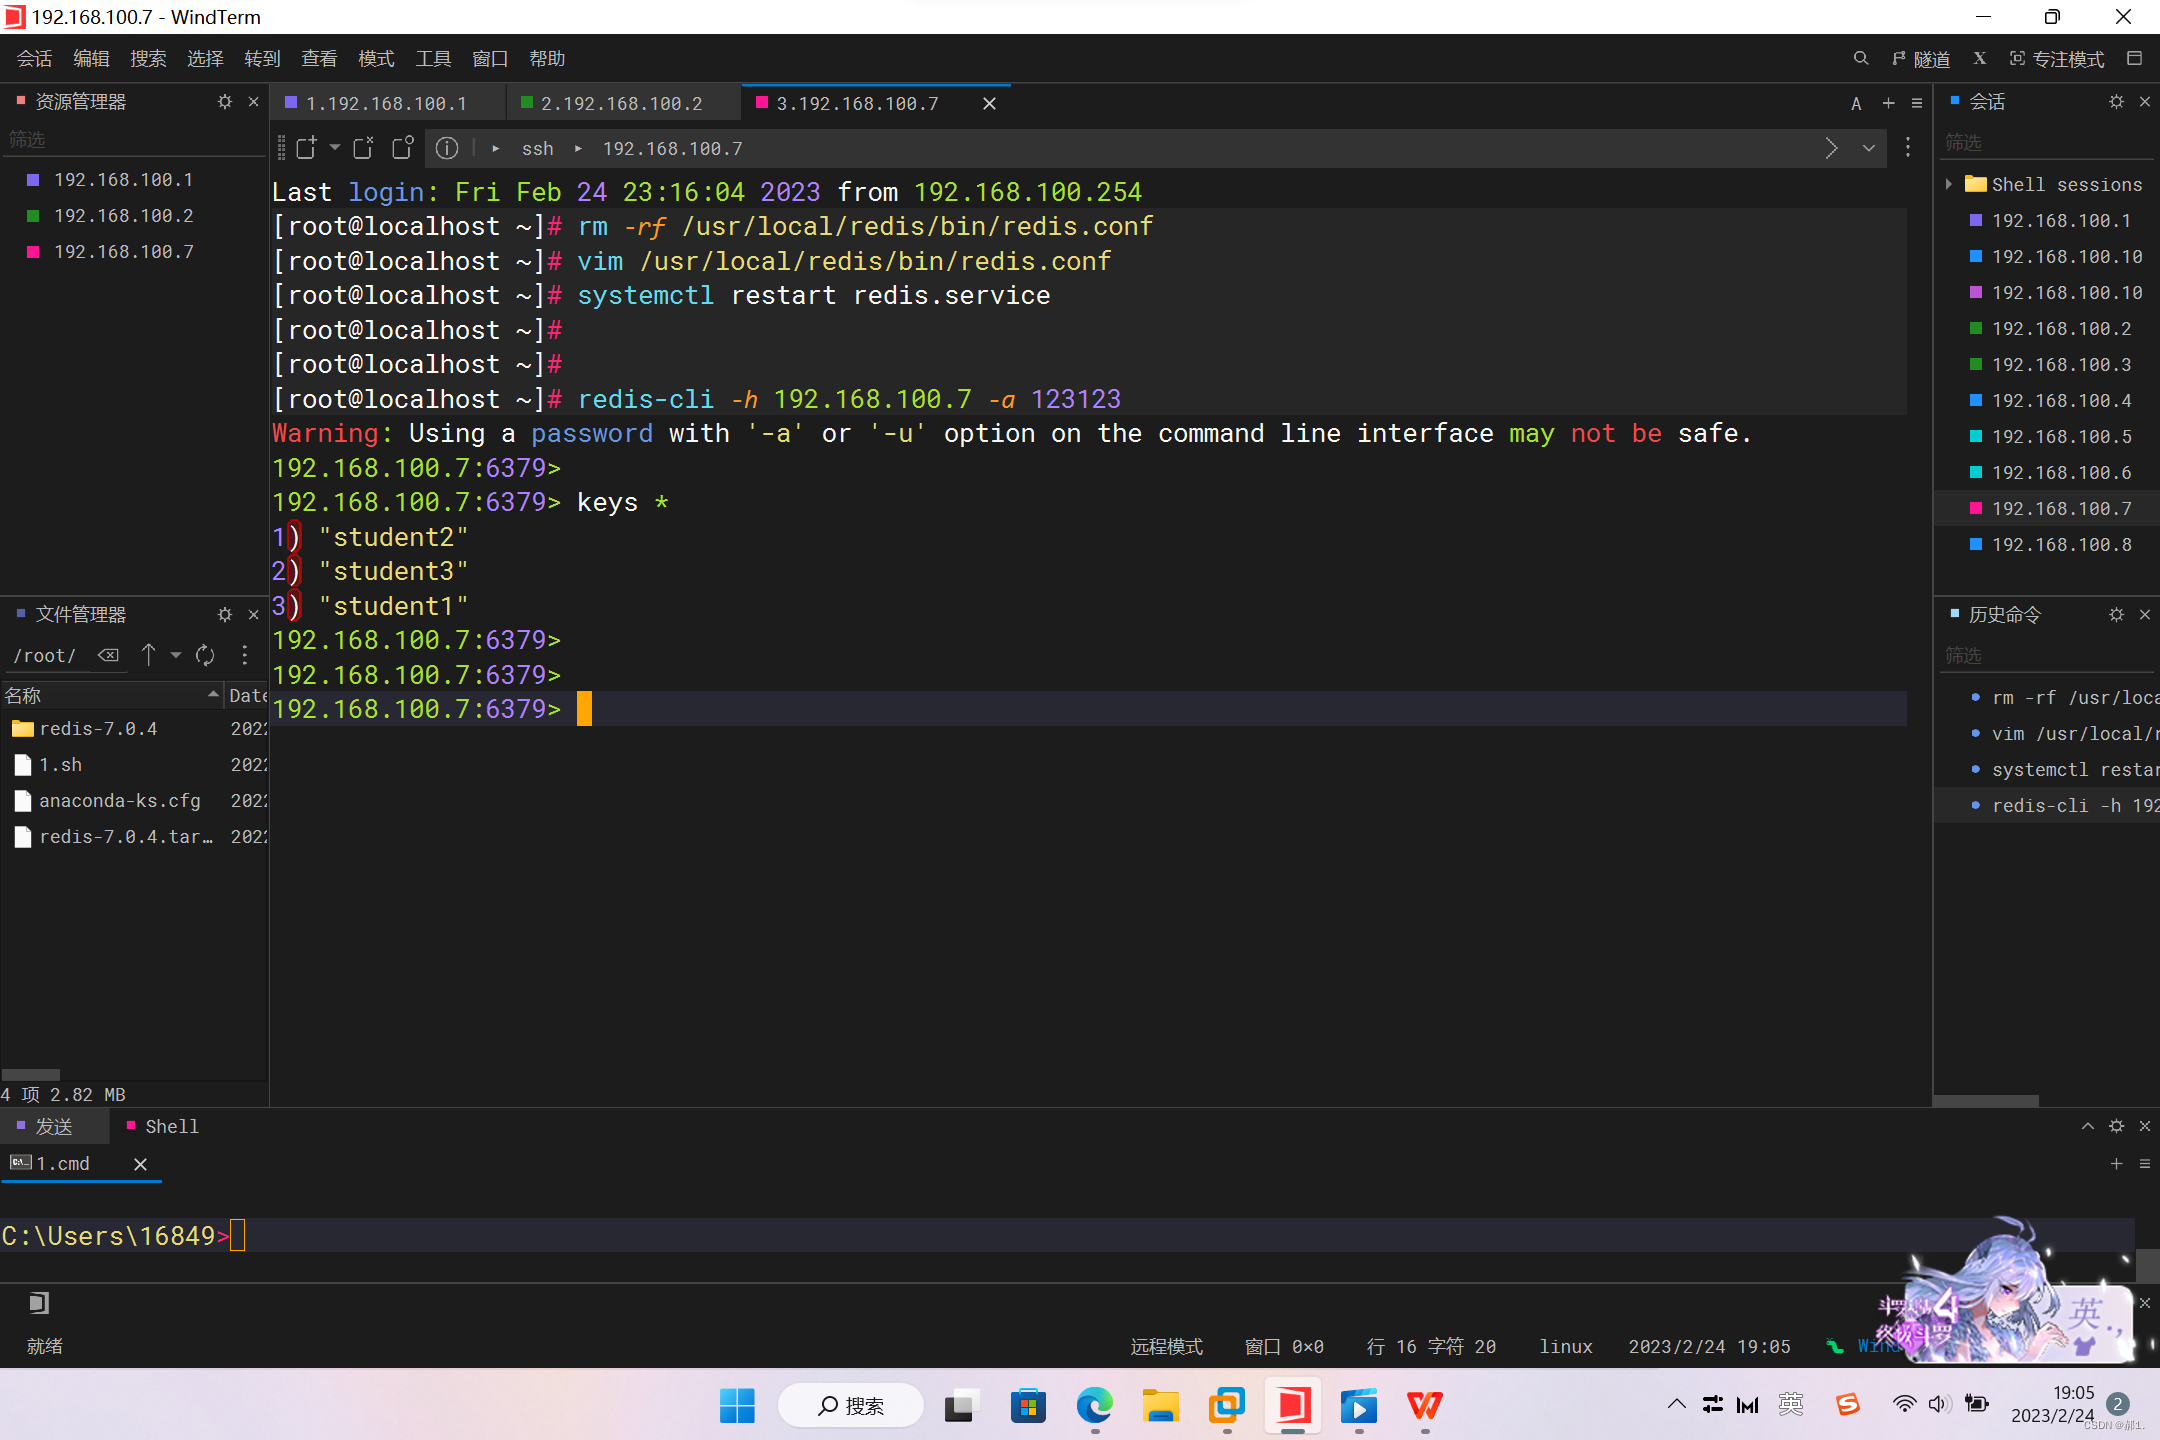Open settings gear of 资源管理器 panel
Screen dimensions: 2160x1440
(224, 102)
